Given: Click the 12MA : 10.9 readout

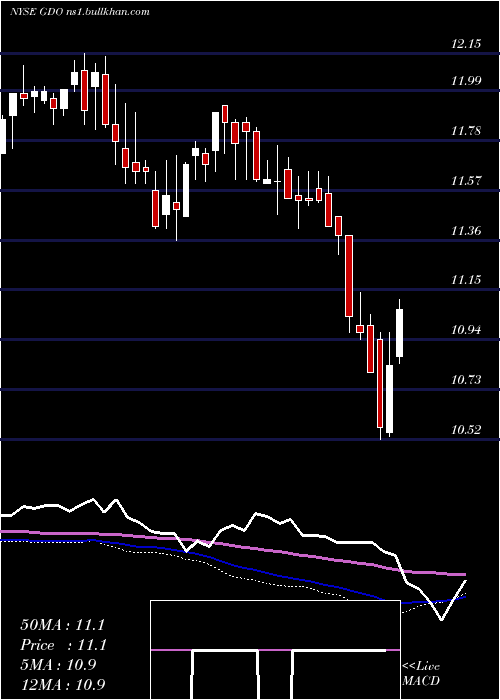Looking at the screenshot, I should coord(63,684).
